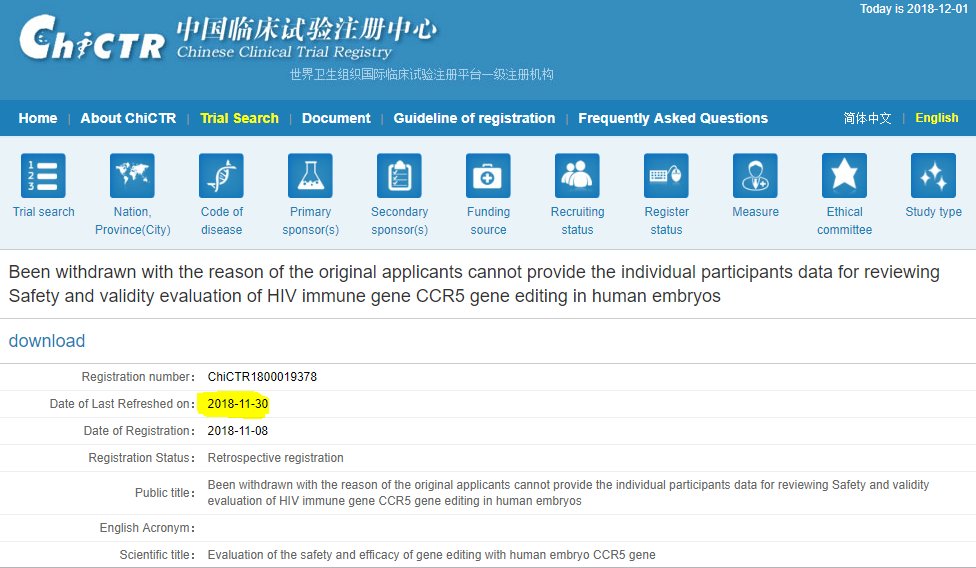The height and width of the screenshot is (568, 976).
Task: Open the Study type sparkle icon
Action: pyautogui.click(x=933, y=175)
